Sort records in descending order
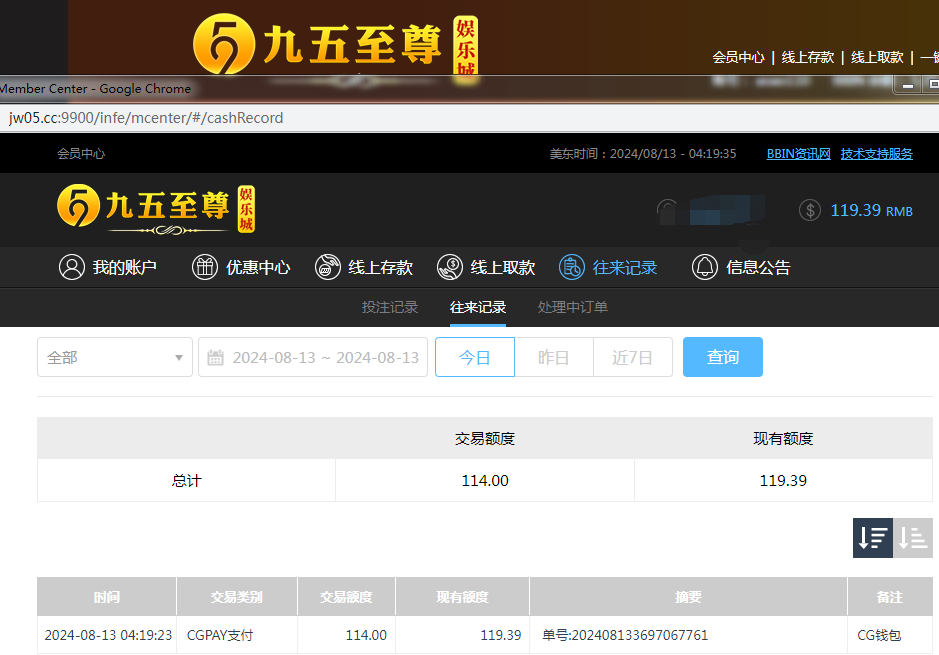Image resolution: width=939 pixels, height=655 pixels. [872, 538]
